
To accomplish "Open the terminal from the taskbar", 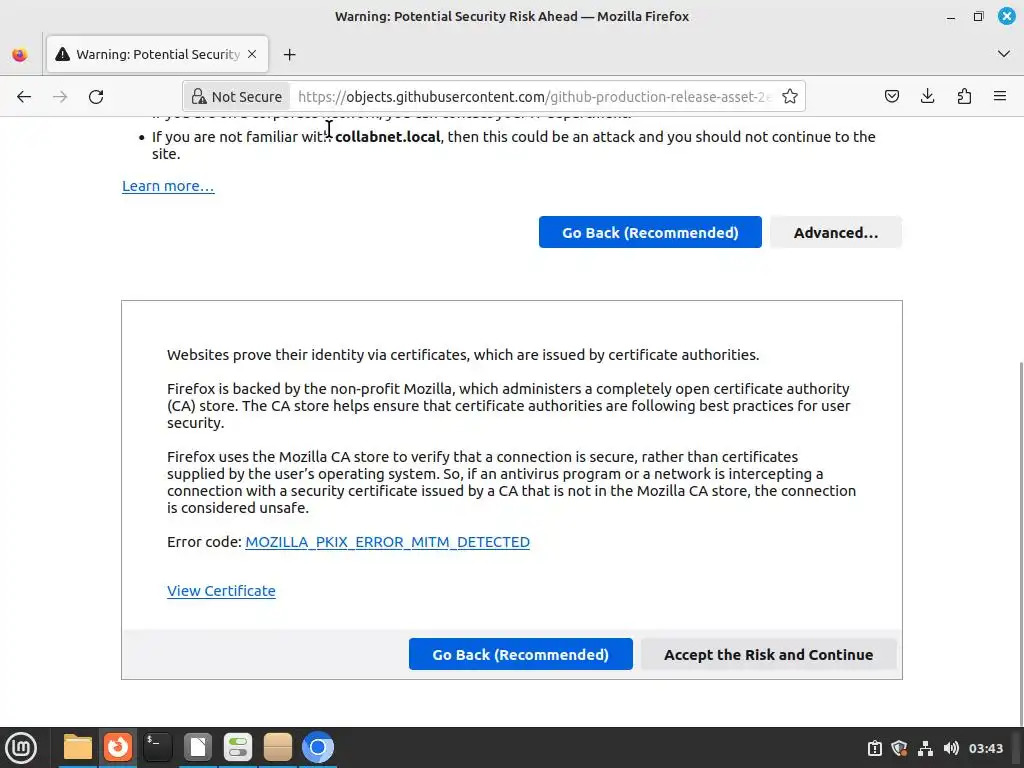I will [157, 747].
